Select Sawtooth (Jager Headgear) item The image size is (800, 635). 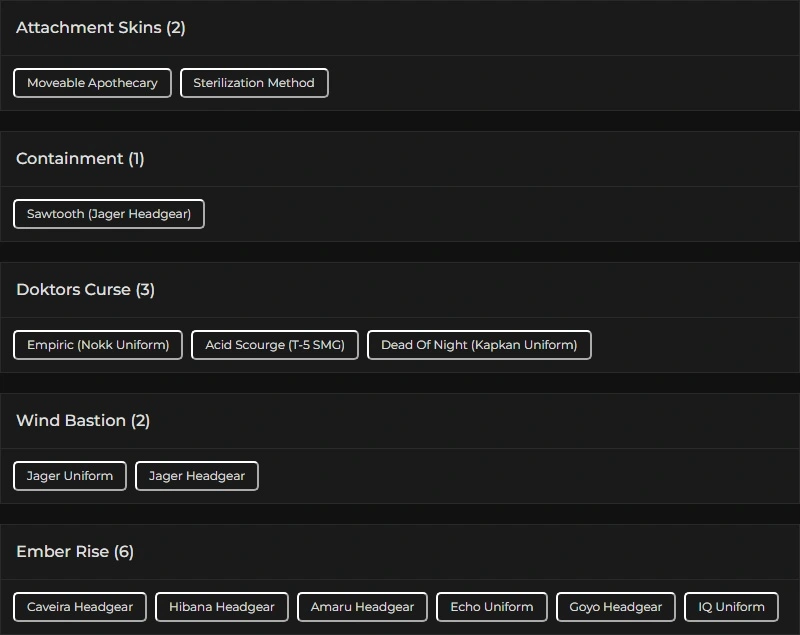109,214
